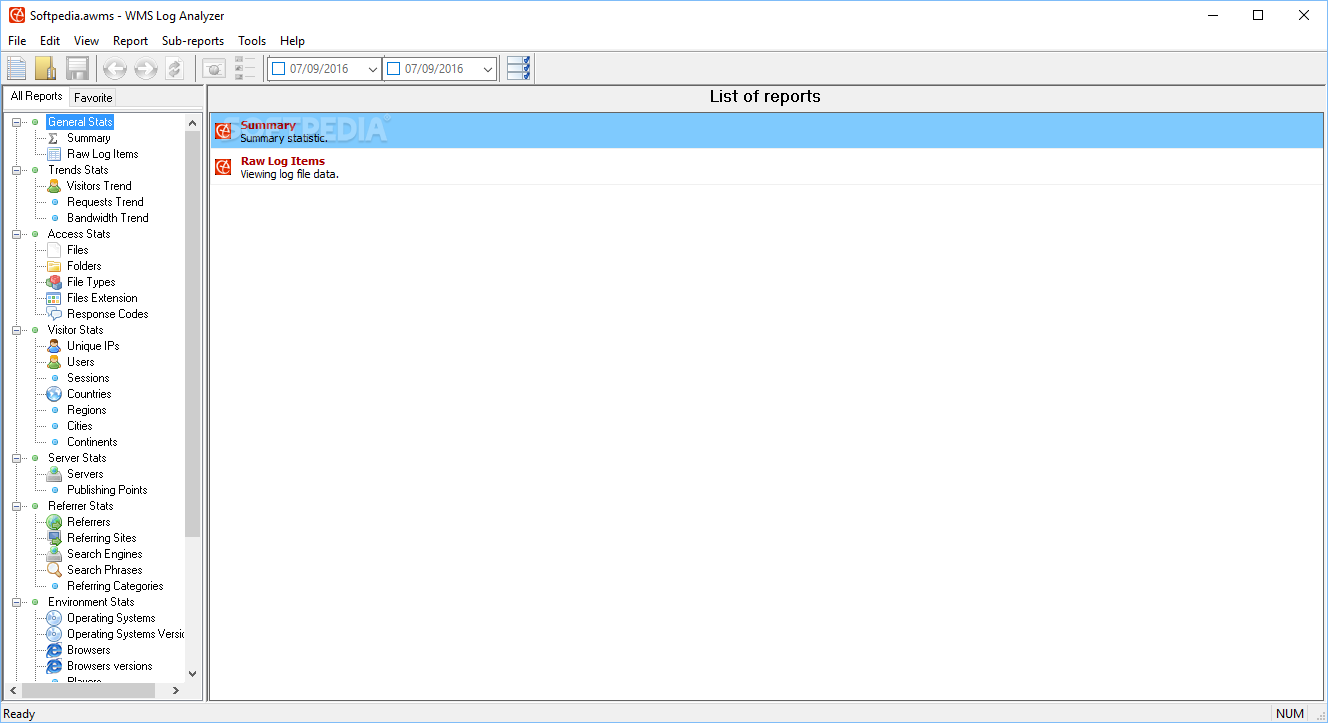Click the forward arrow toolbar button
The height and width of the screenshot is (723, 1328).
click(146, 69)
